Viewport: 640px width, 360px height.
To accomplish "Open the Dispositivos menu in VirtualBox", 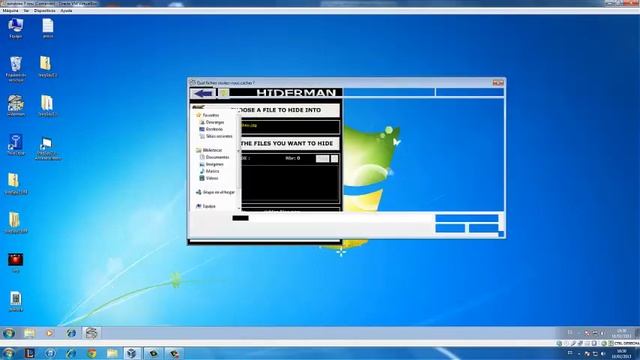I will 44,11.
